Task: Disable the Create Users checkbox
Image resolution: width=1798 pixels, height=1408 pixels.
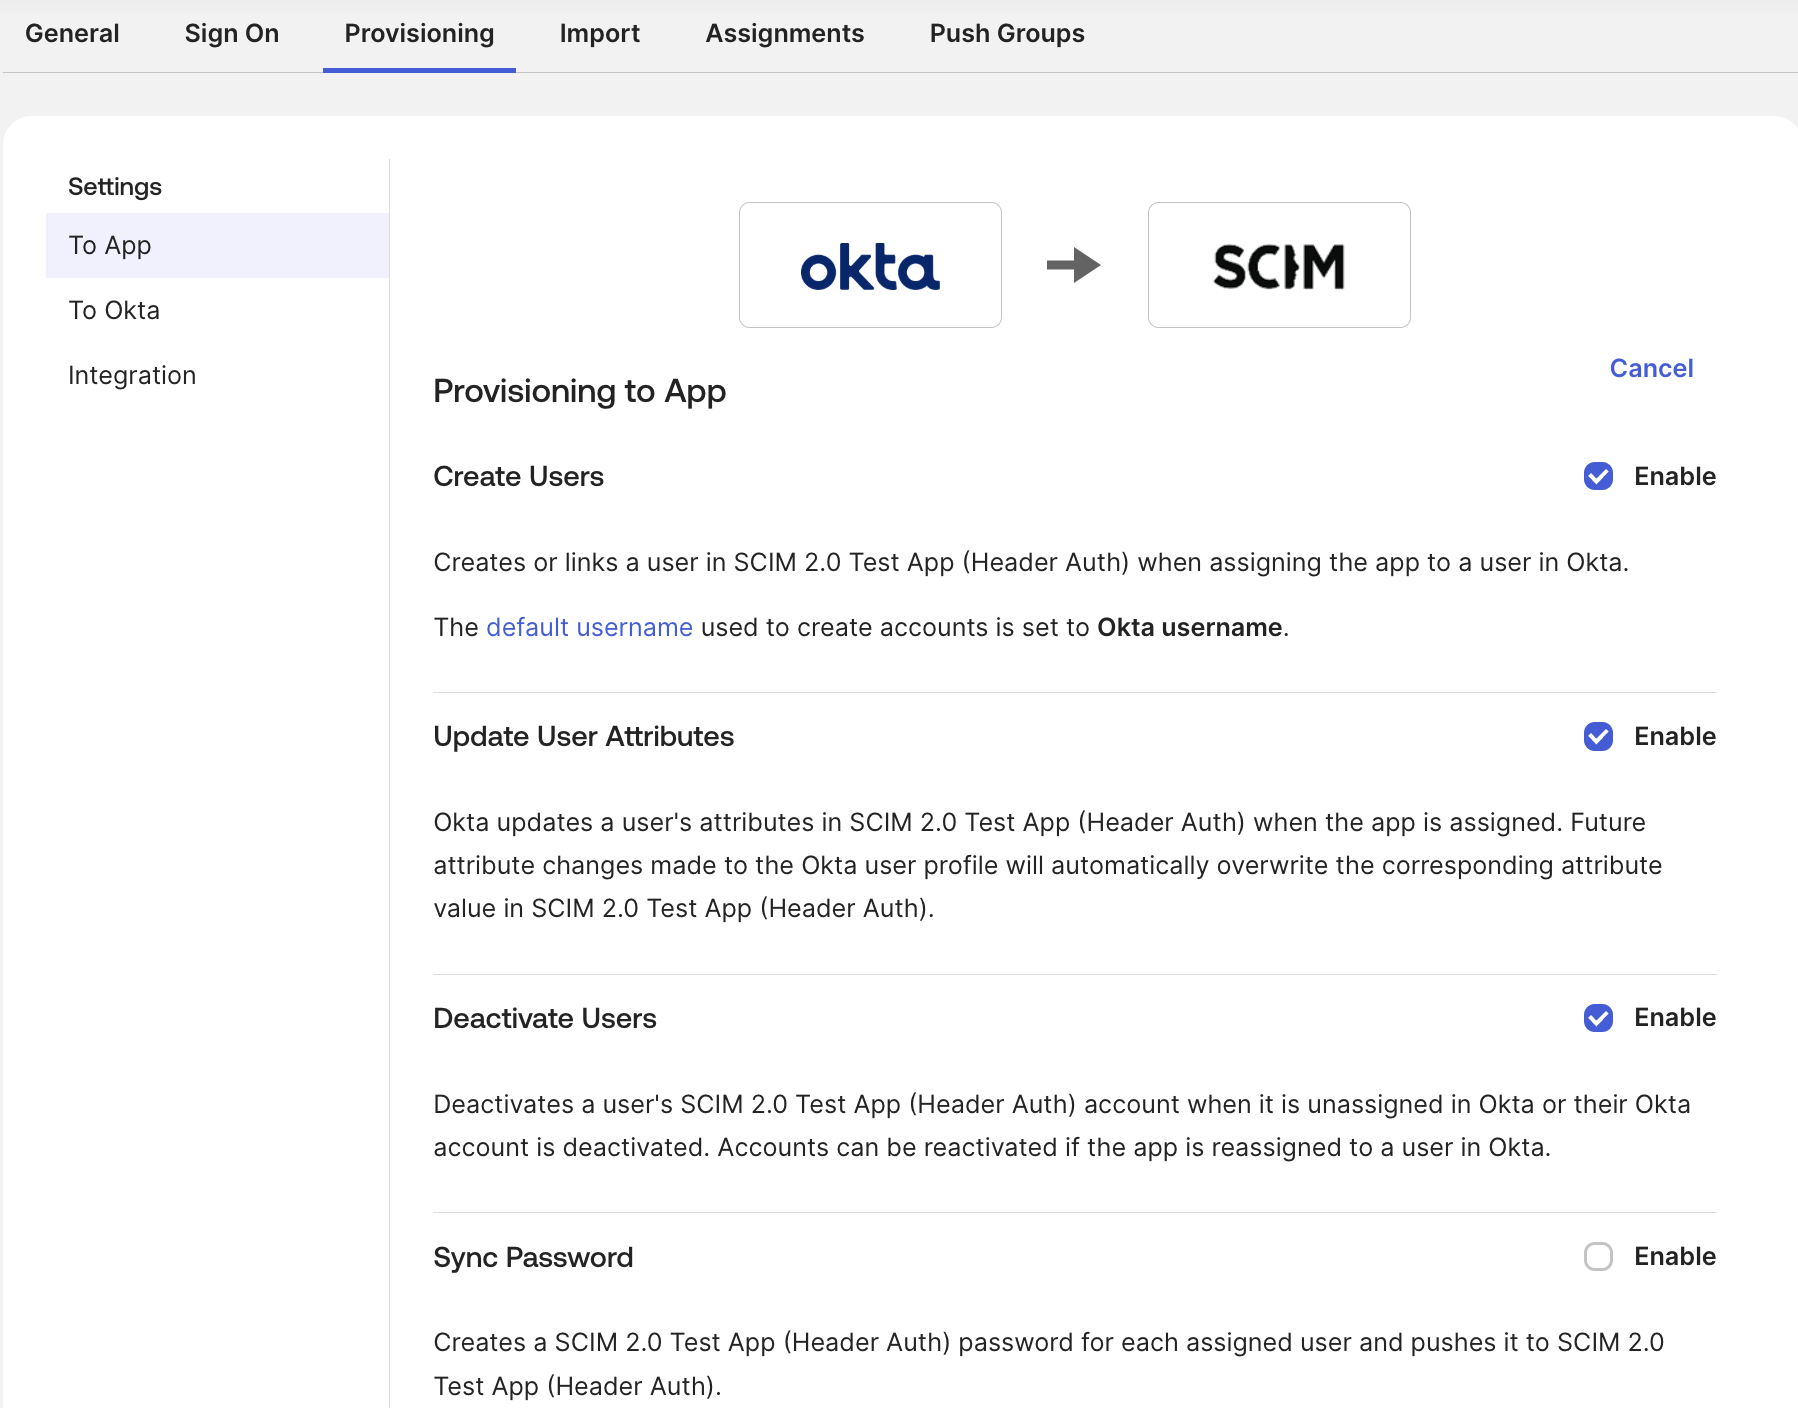Action: tap(1598, 477)
